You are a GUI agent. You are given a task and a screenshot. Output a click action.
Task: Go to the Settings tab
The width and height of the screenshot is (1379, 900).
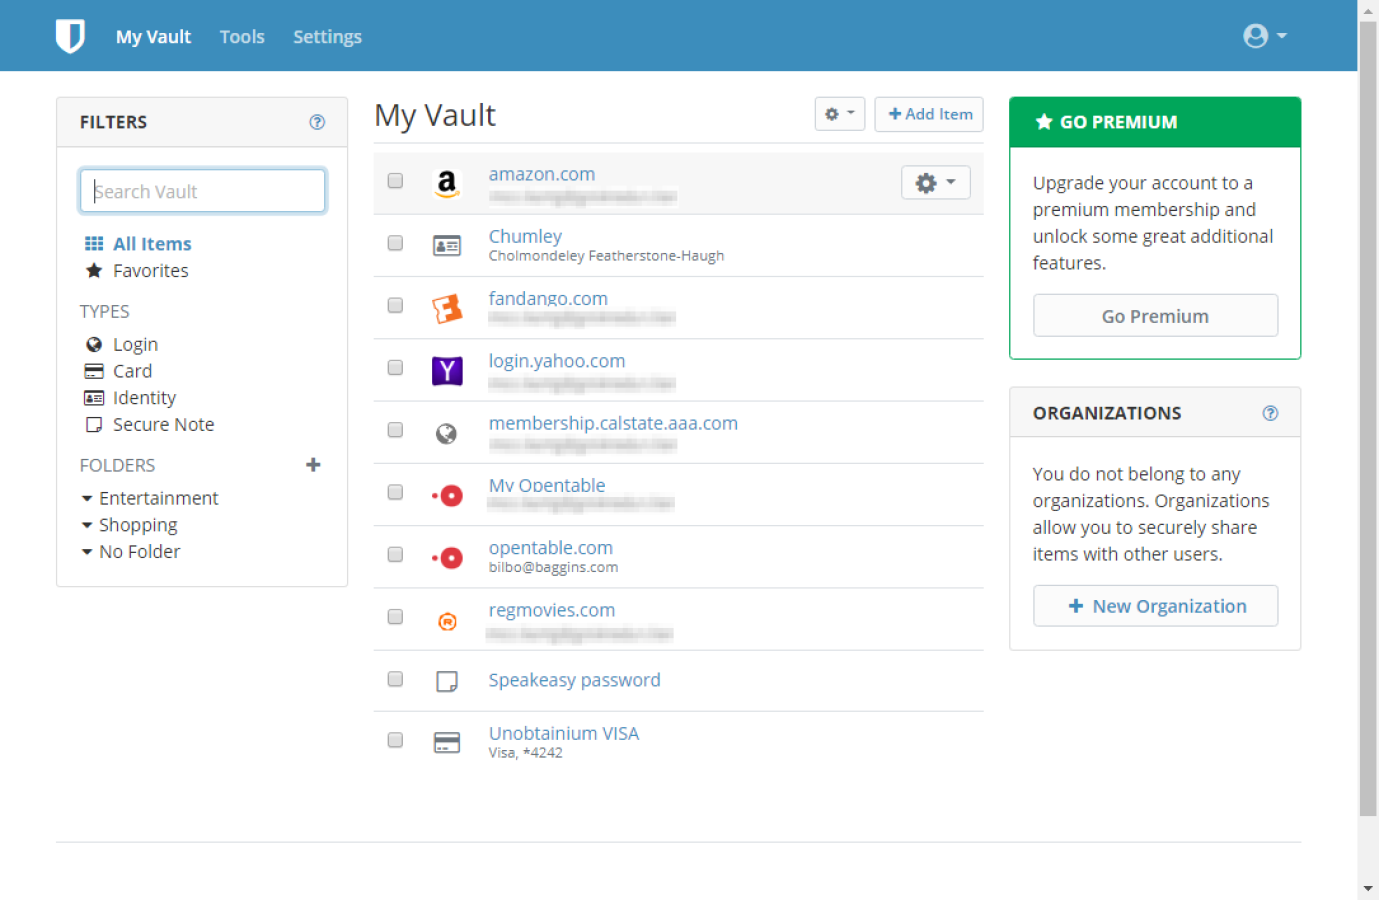pyautogui.click(x=327, y=37)
